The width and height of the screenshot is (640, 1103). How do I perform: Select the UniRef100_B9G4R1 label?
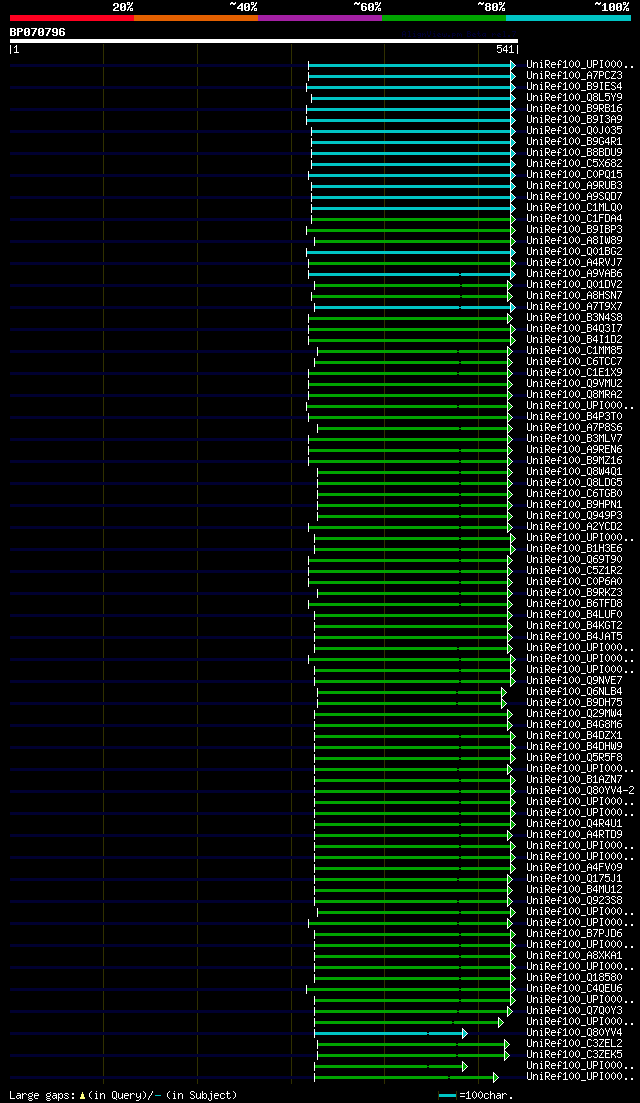click(x=574, y=141)
